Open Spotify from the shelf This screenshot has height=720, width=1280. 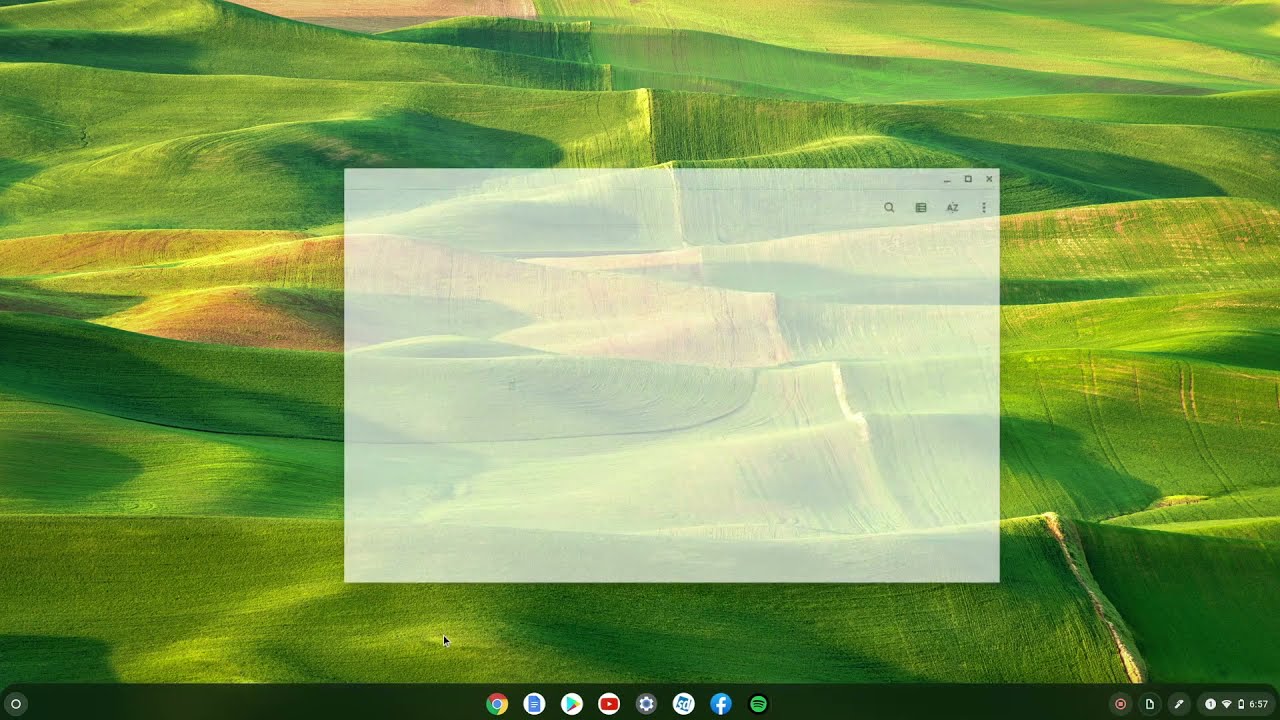(x=758, y=704)
